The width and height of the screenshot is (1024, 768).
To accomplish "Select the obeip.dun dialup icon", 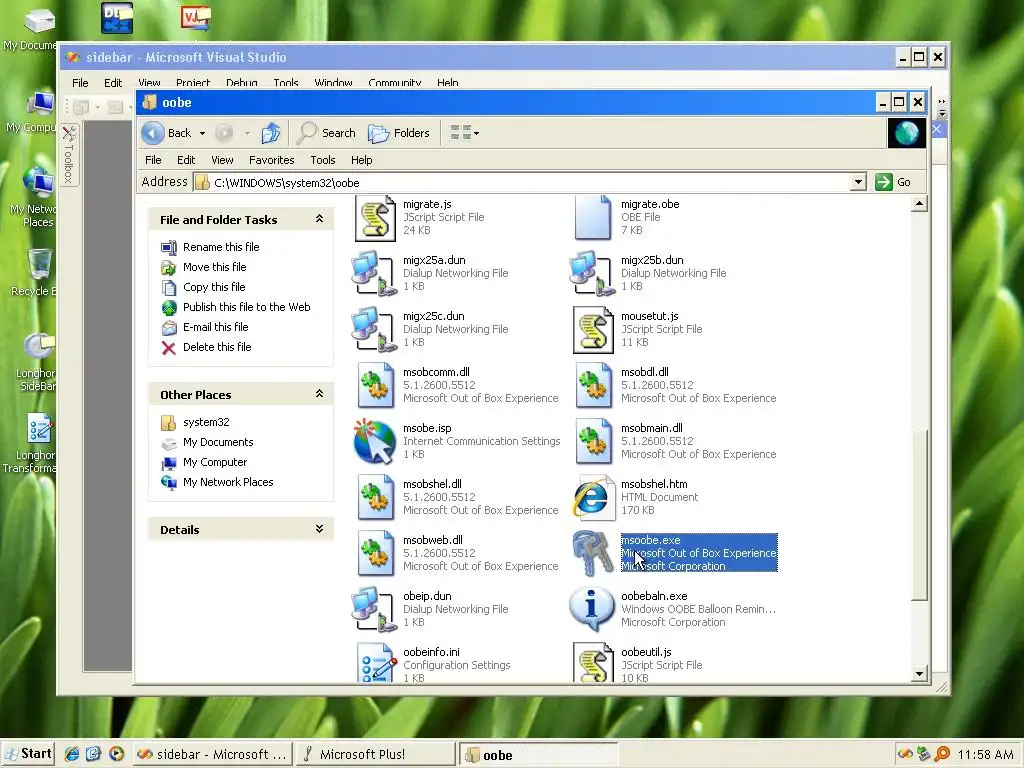I will (375, 610).
